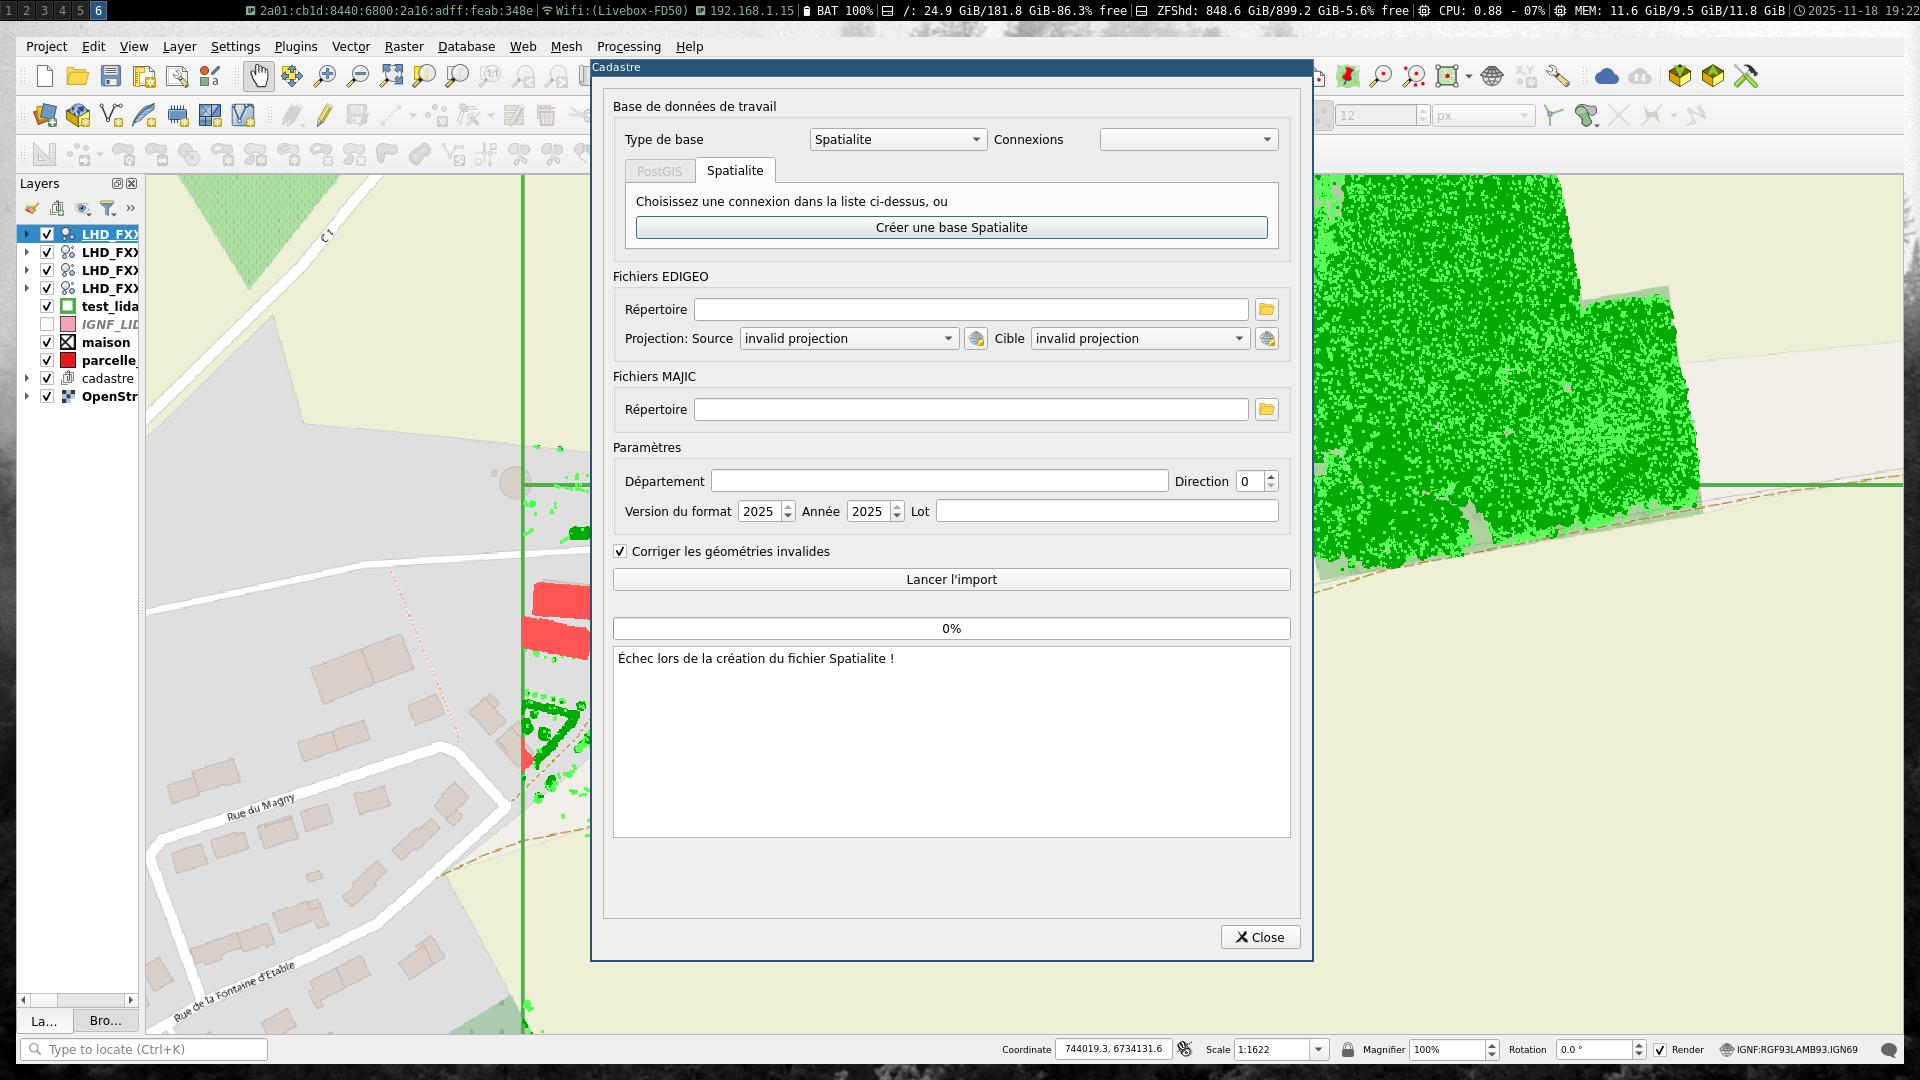Browse for the EDIGEO directory folder icon
The image size is (1920, 1080).
(1266, 310)
